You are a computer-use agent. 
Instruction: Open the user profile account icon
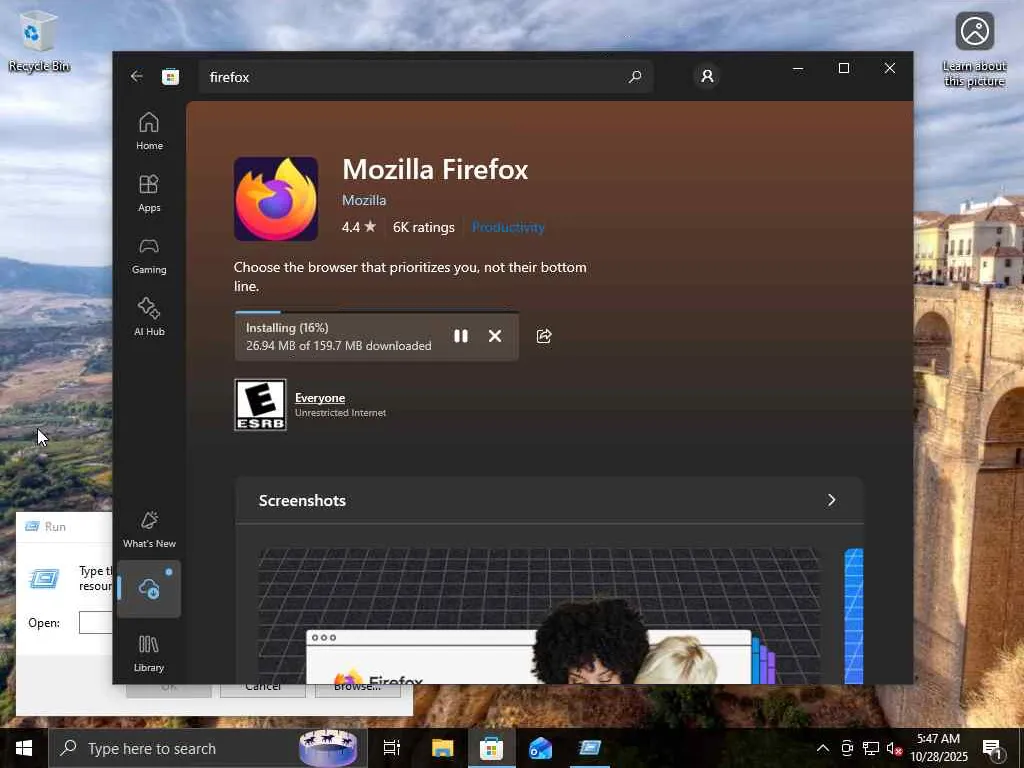(x=707, y=76)
